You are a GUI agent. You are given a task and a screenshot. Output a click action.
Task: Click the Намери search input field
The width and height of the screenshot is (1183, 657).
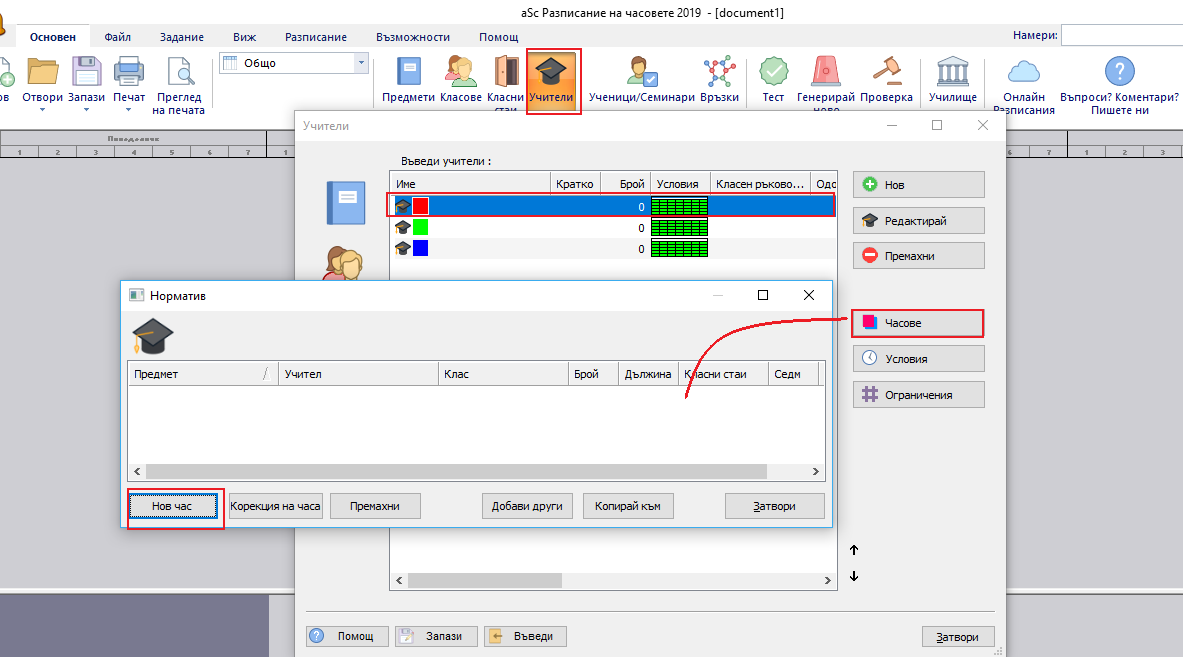(x=1120, y=35)
